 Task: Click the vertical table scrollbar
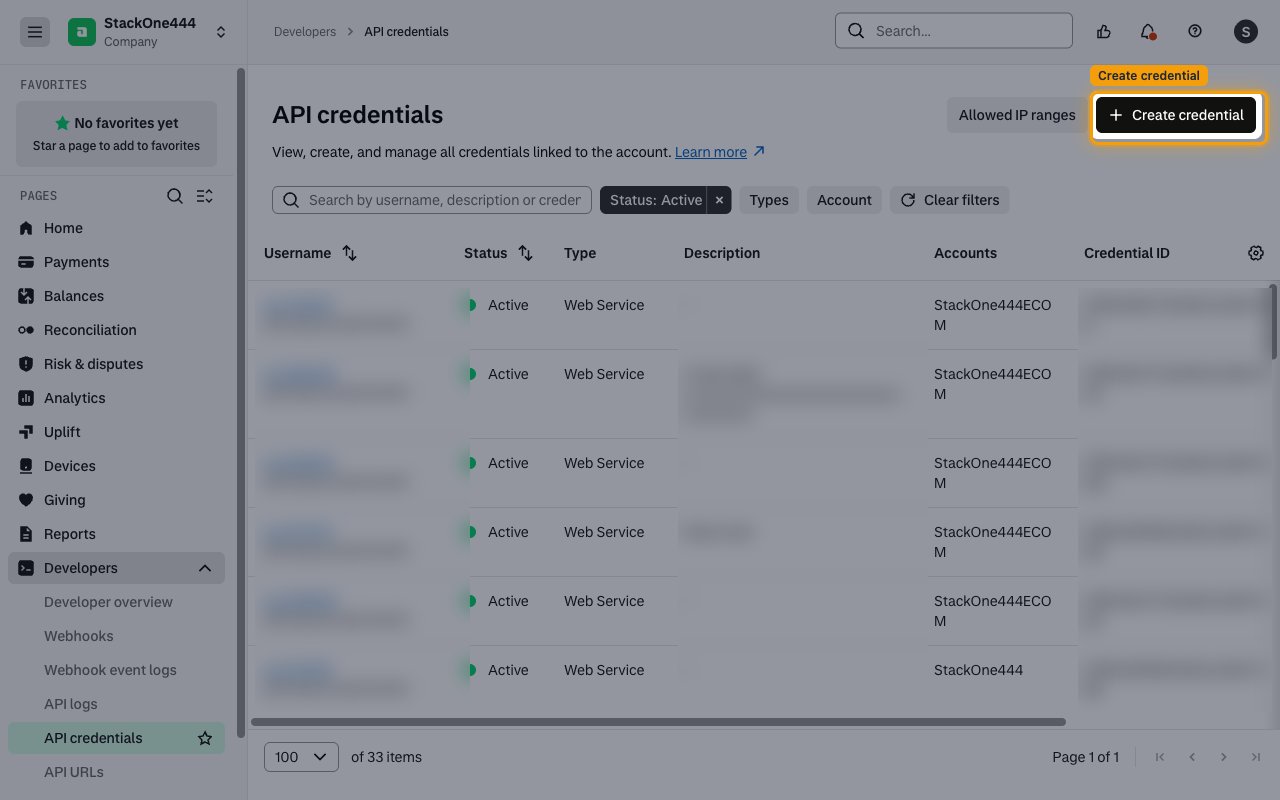[x=1273, y=322]
